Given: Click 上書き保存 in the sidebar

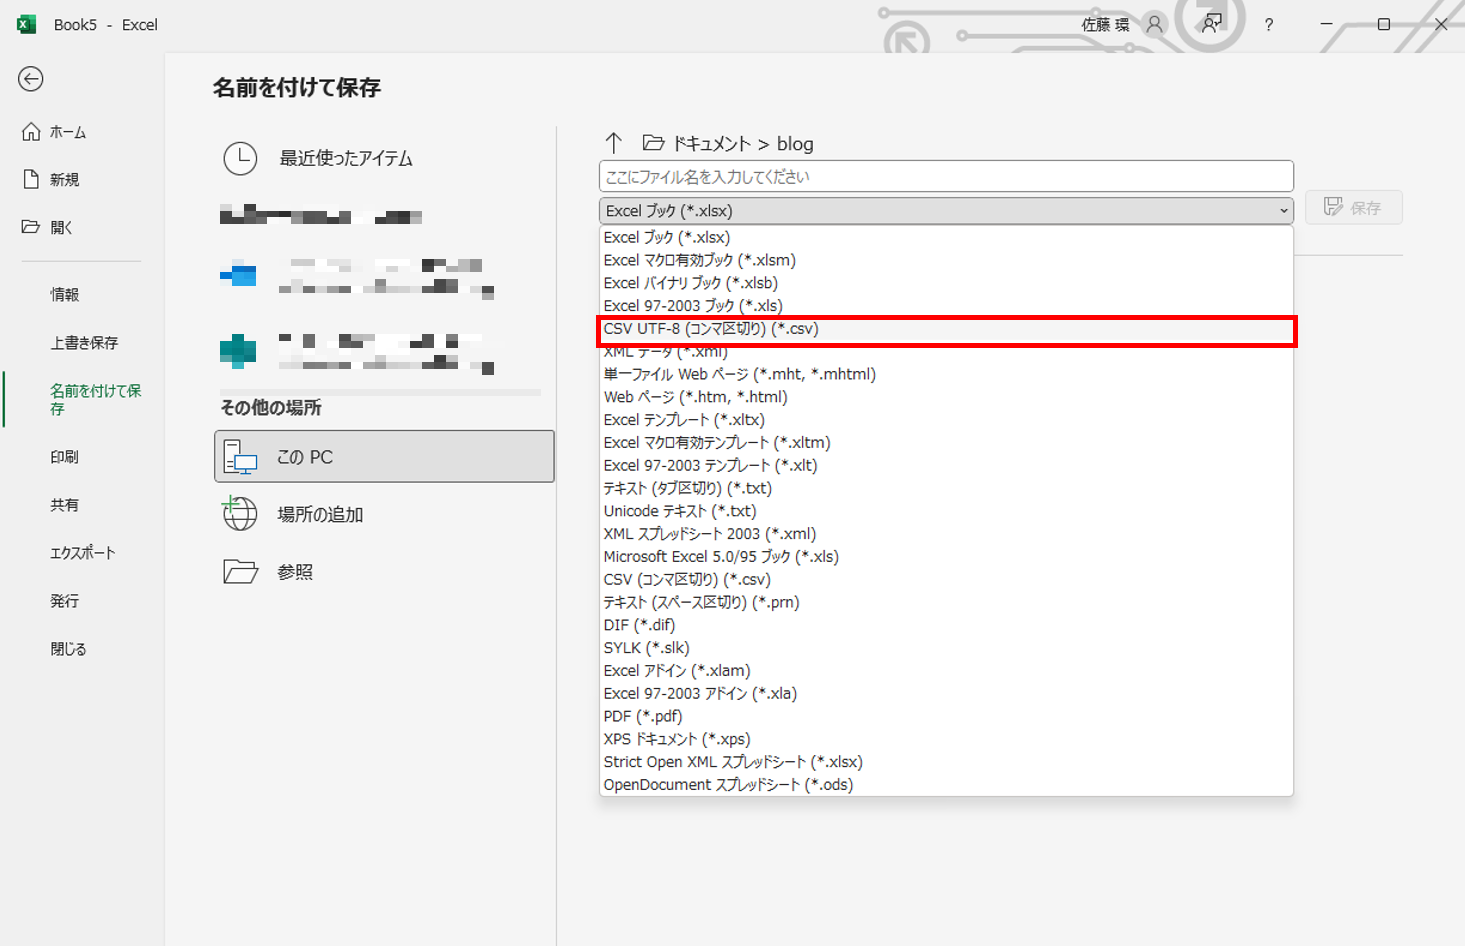Looking at the screenshot, I should pos(83,342).
